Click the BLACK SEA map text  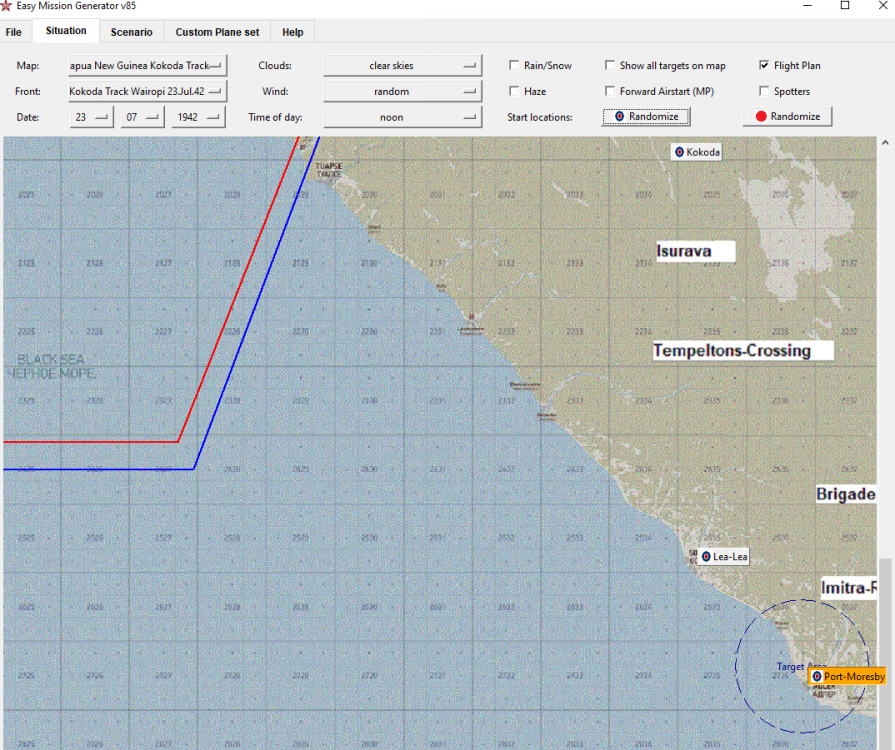click(51, 360)
